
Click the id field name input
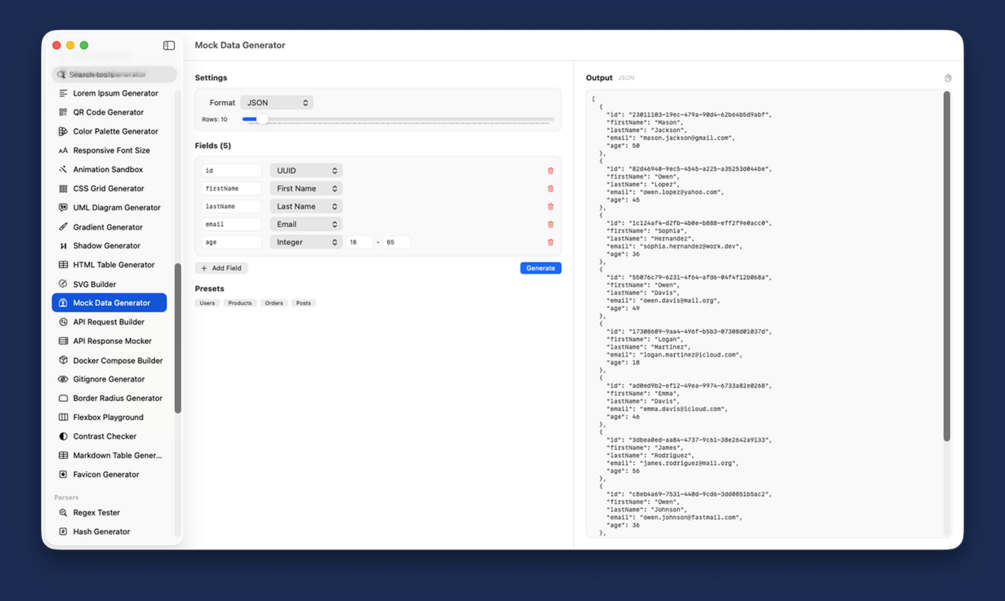(231, 170)
